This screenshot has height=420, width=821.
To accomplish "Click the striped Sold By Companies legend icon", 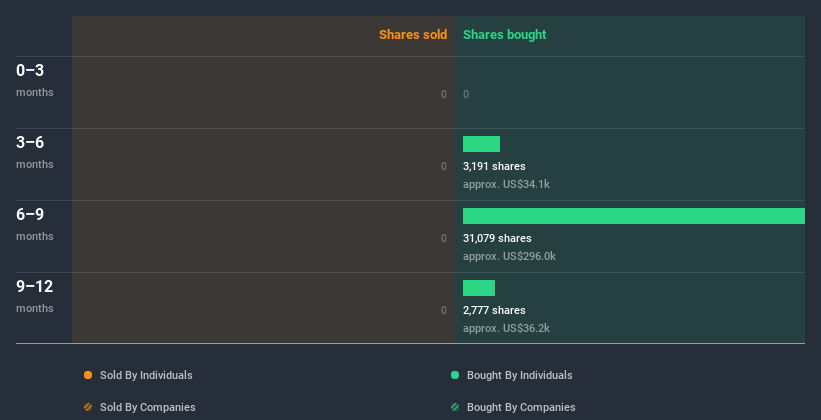I will pyautogui.click(x=88, y=407).
